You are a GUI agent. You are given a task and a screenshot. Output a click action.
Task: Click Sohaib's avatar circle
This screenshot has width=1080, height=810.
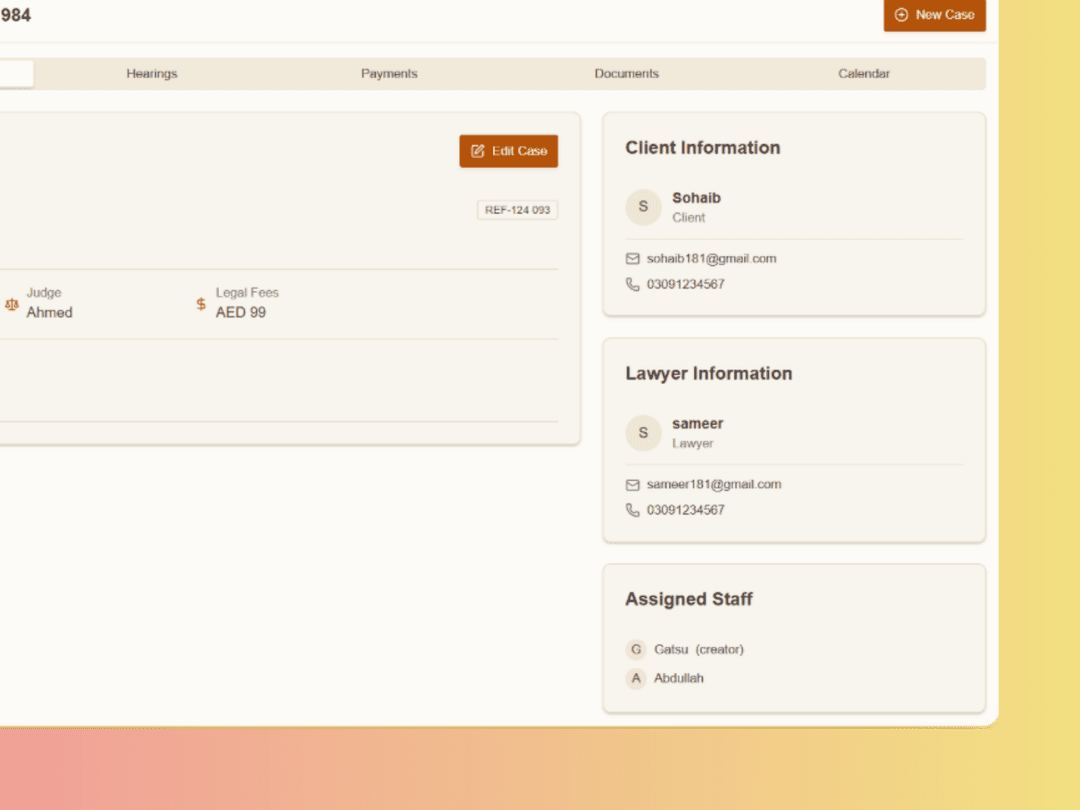pyautogui.click(x=643, y=207)
